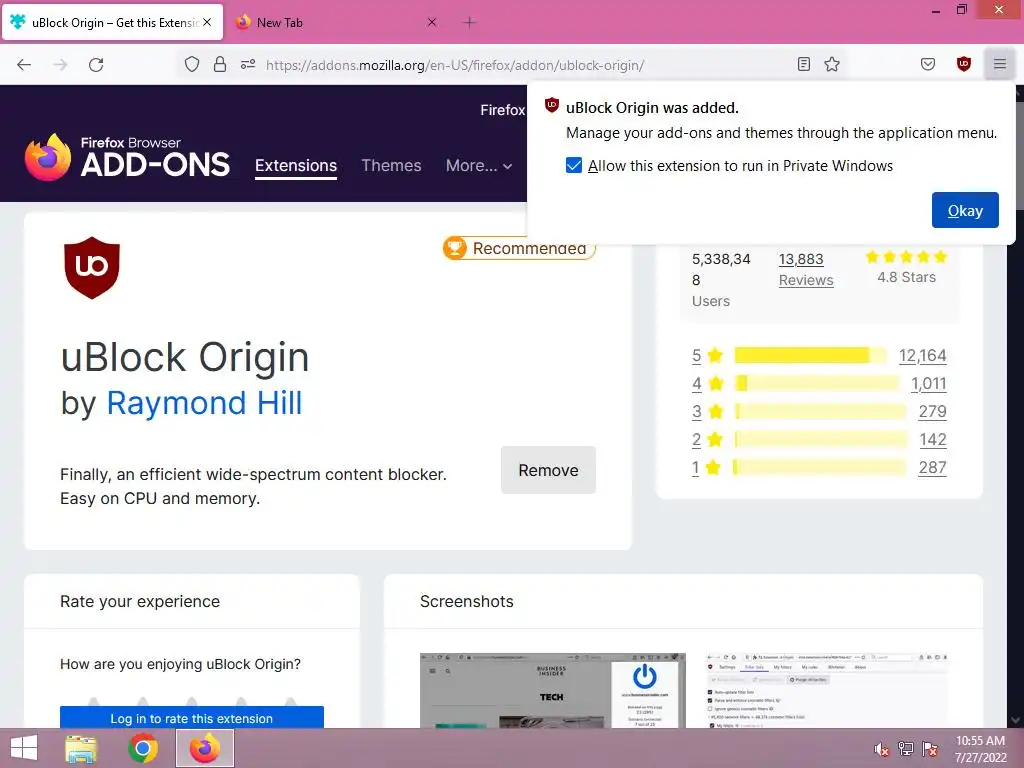Go back using the browser back arrow
This screenshot has height=768, width=1024.
[x=24, y=65]
